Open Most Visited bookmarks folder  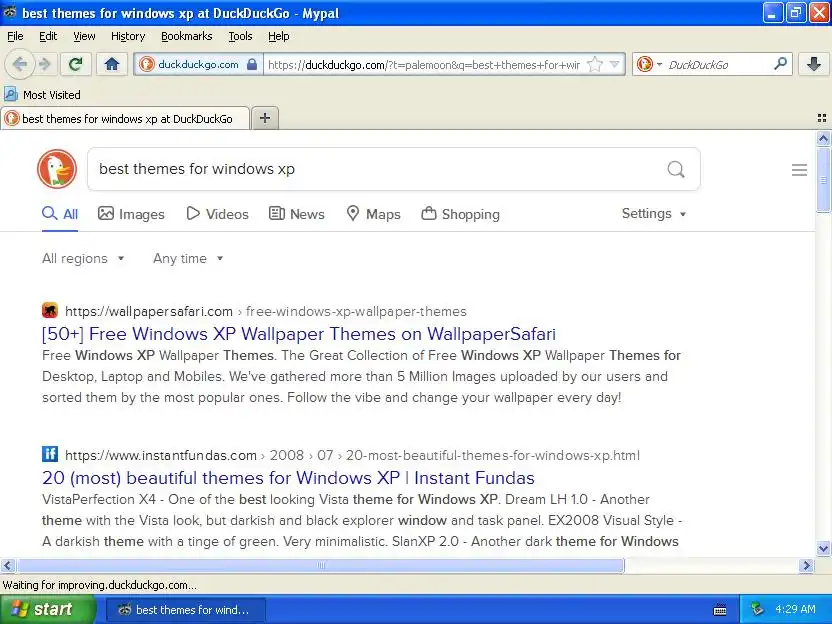[43, 95]
